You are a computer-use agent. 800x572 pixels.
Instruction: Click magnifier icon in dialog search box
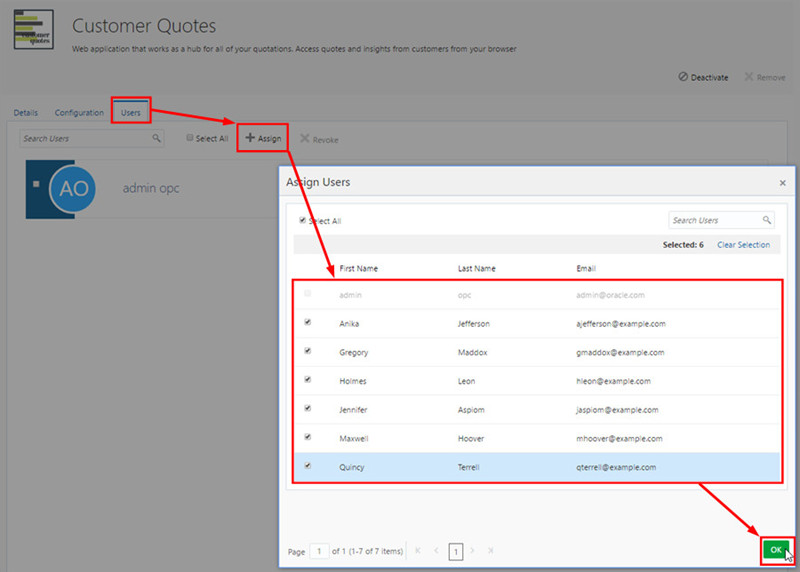click(x=766, y=220)
